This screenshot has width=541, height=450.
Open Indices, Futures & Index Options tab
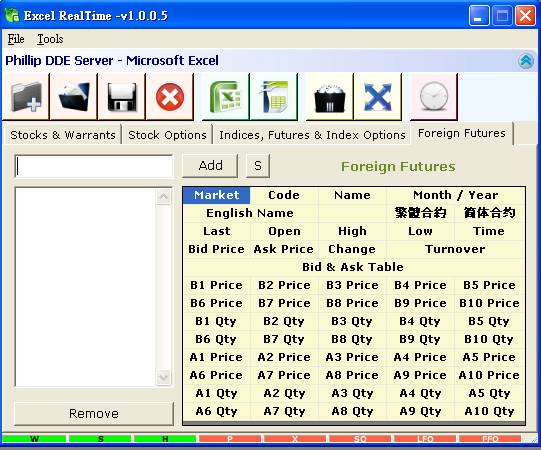(x=312, y=135)
